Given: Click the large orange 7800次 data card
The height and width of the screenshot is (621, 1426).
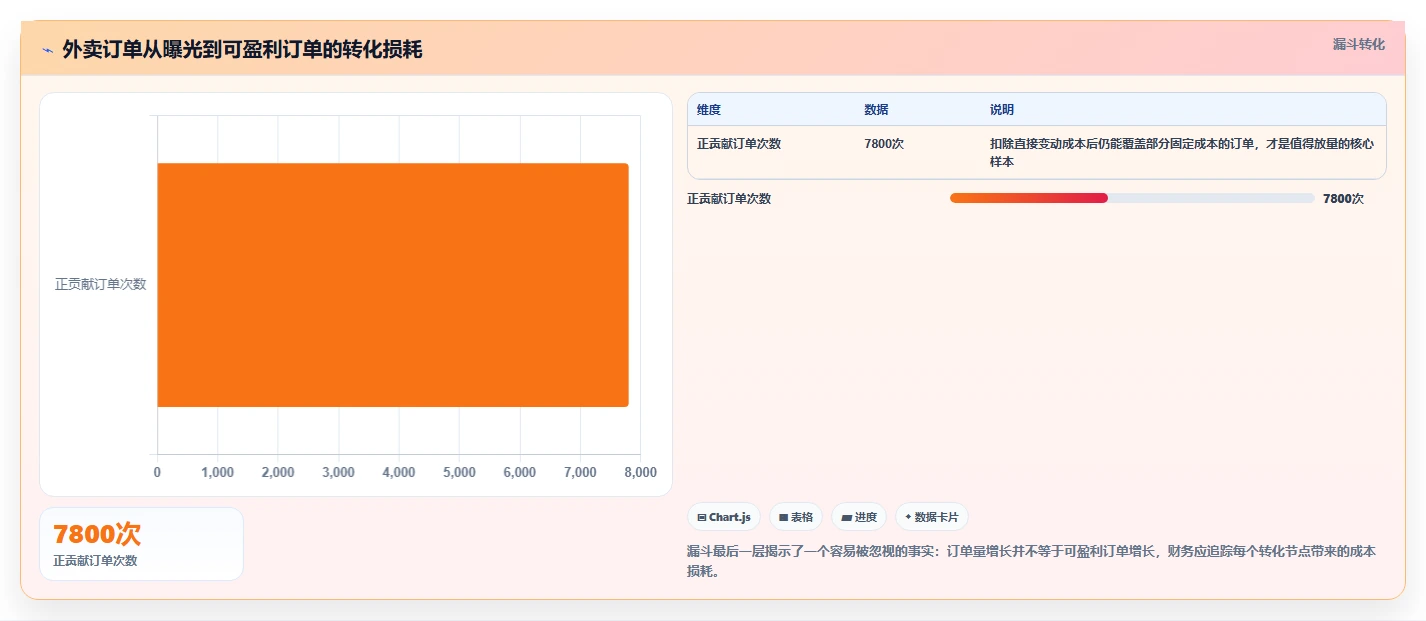Looking at the screenshot, I should click(141, 544).
